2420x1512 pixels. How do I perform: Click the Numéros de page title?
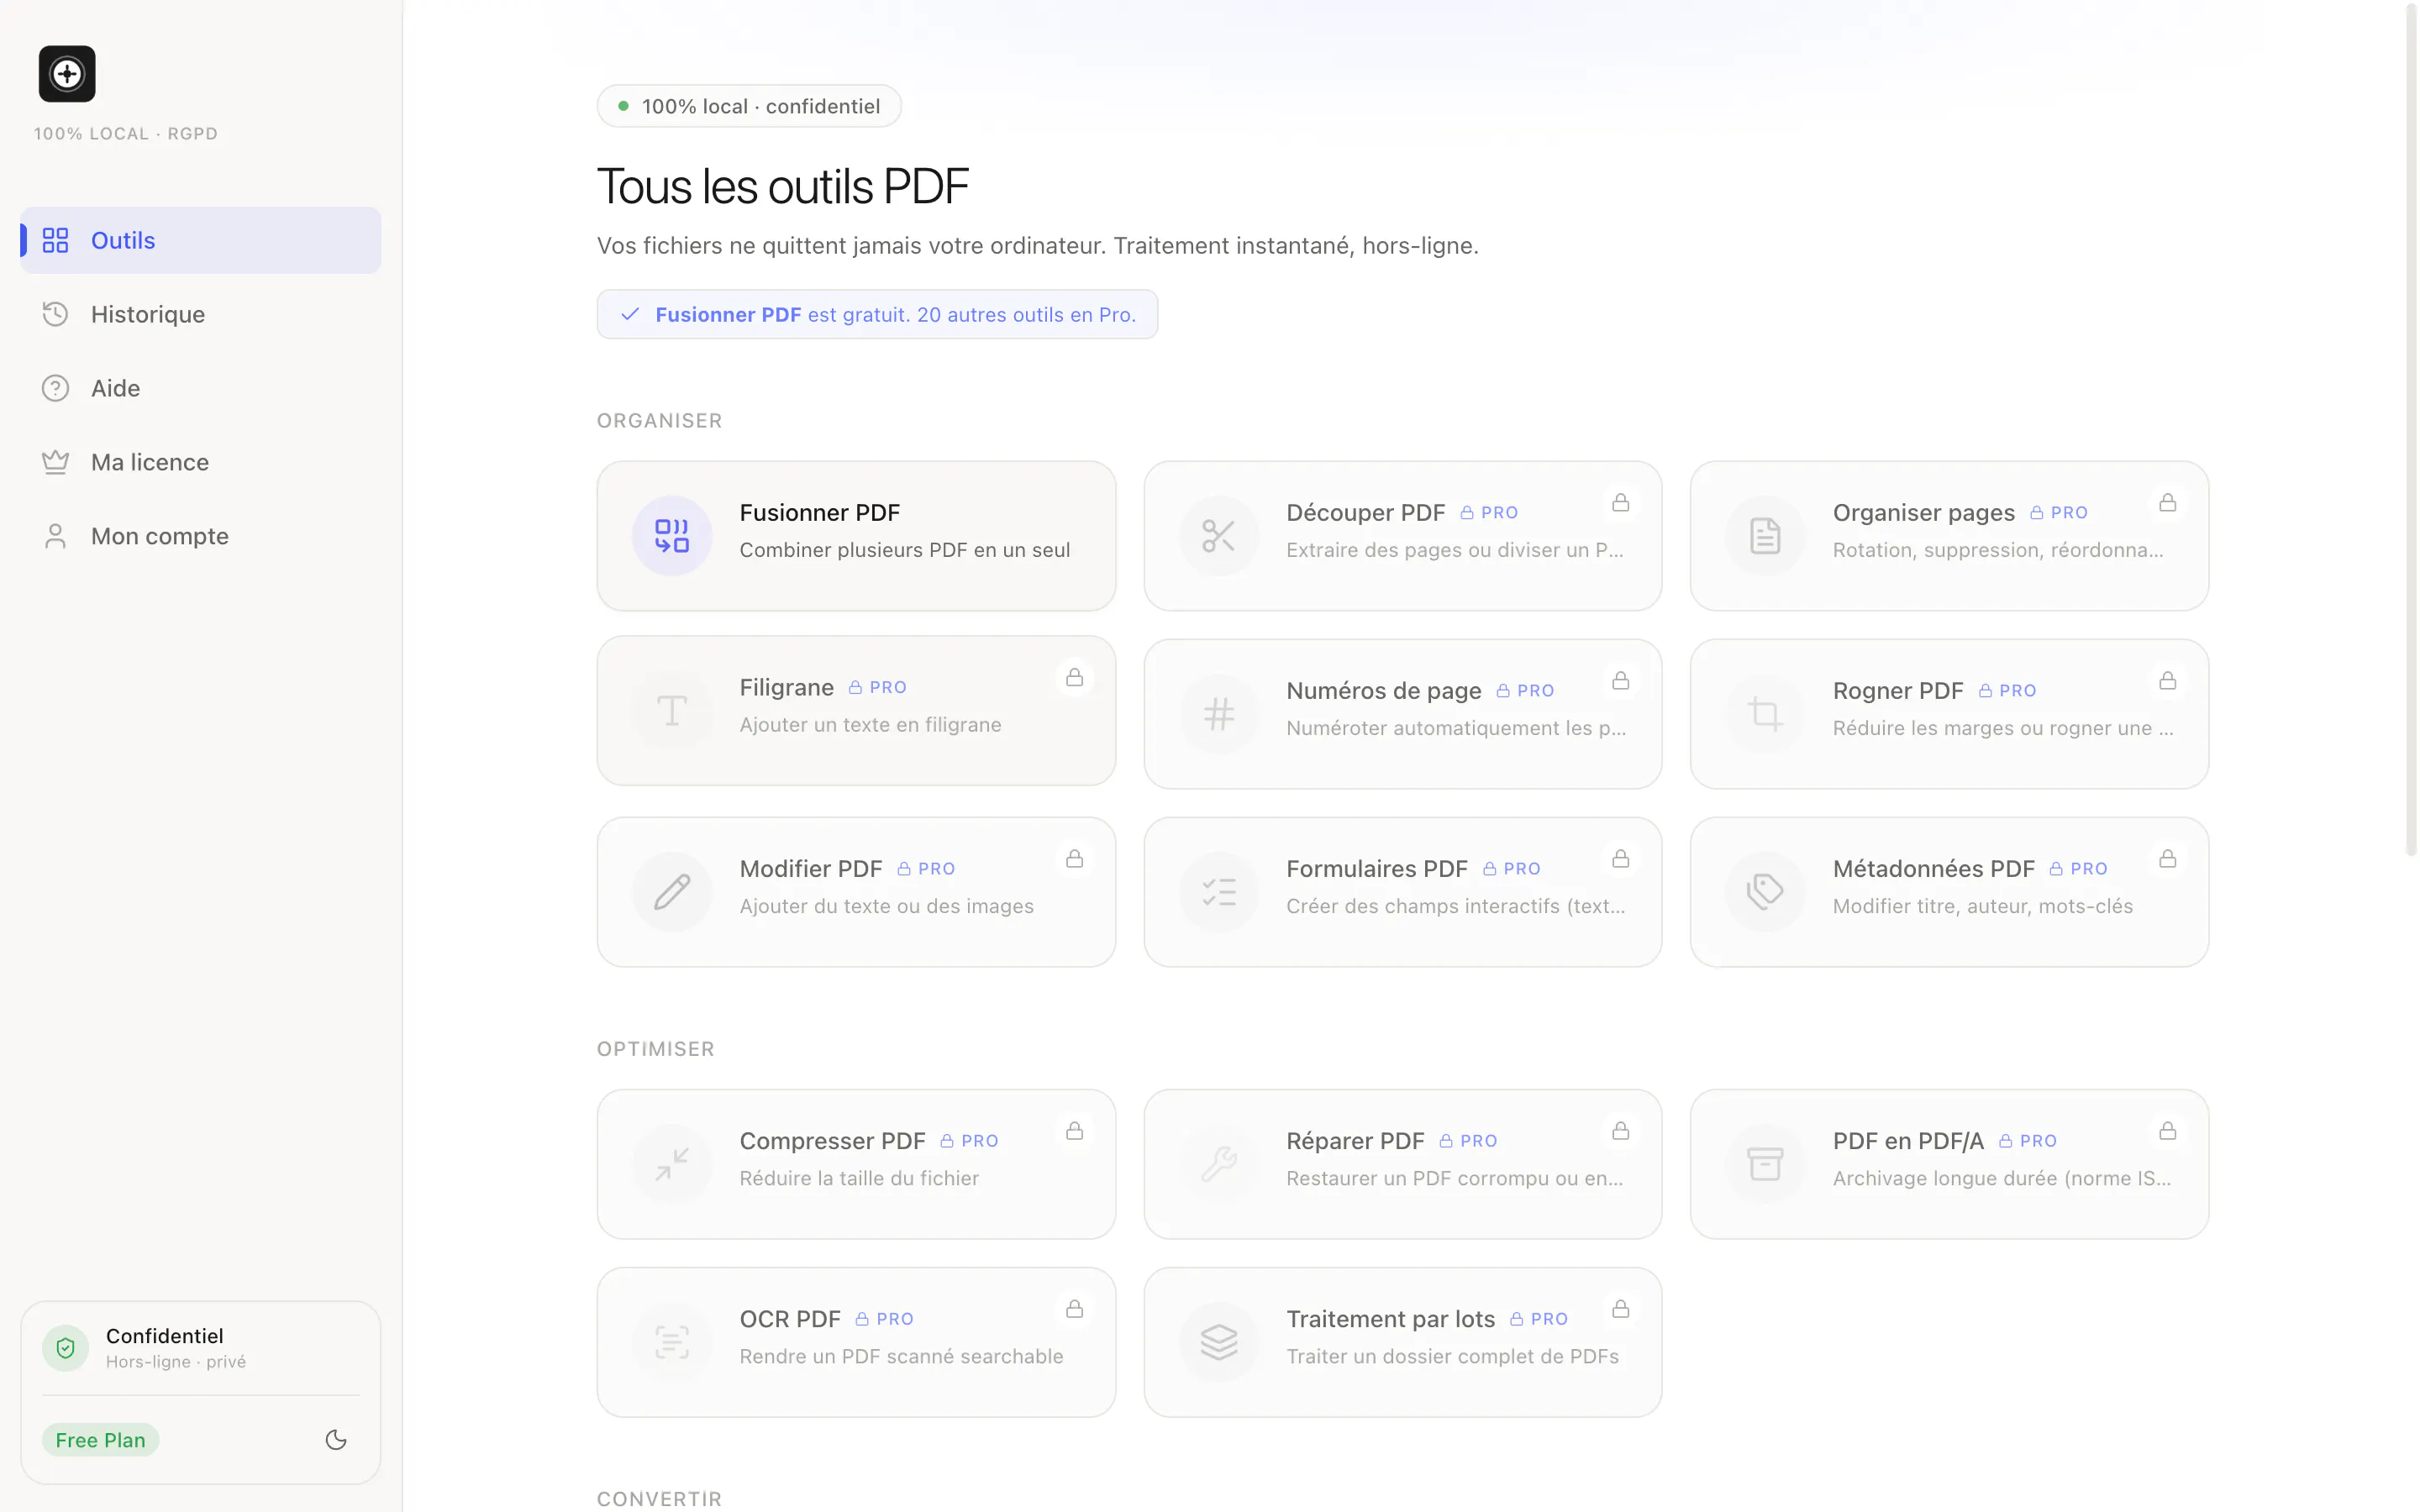click(x=1384, y=690)
